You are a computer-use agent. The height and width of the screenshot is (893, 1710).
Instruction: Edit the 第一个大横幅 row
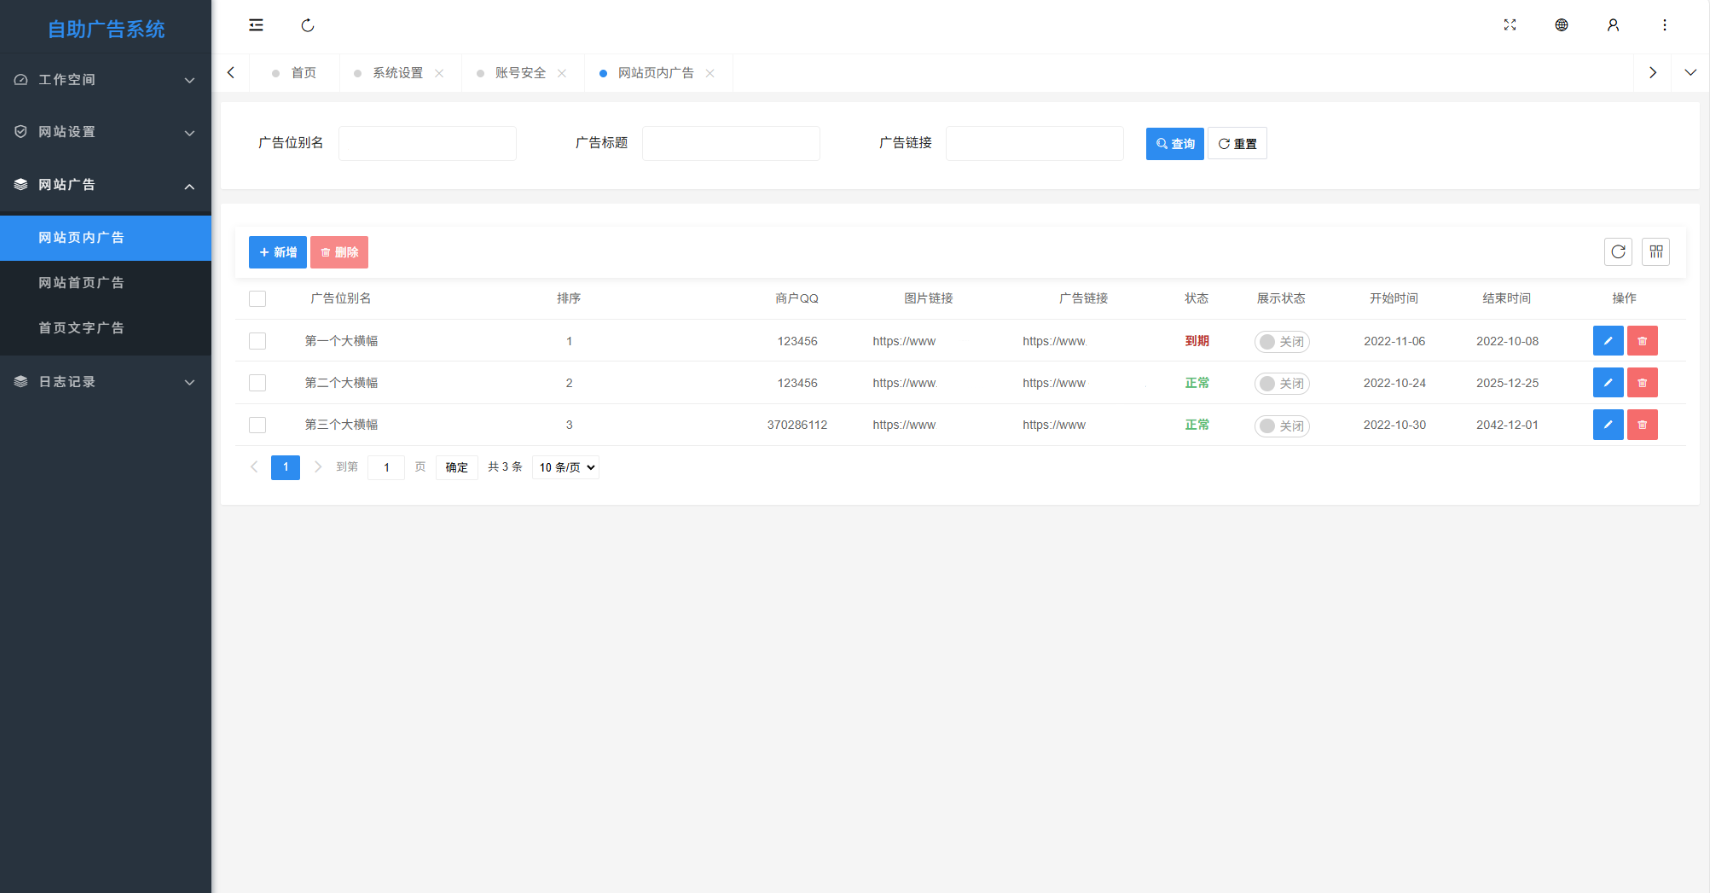(x=1608, y=341)
